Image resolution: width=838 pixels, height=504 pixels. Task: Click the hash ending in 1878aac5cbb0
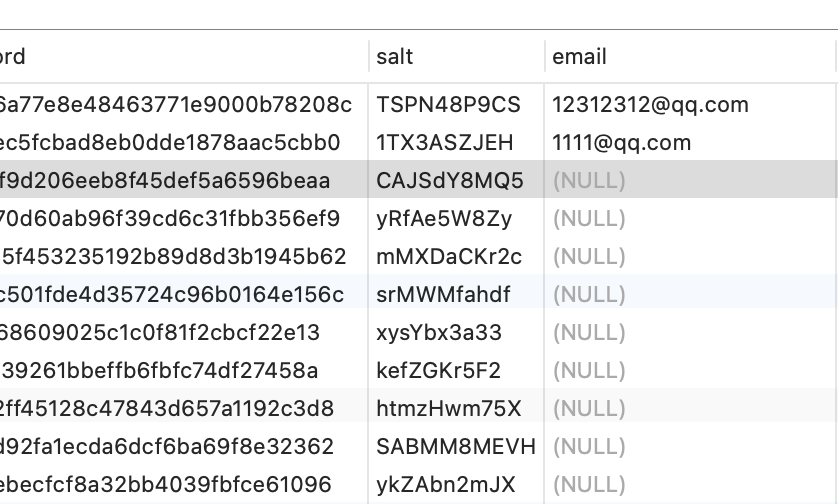pos(170,142)
